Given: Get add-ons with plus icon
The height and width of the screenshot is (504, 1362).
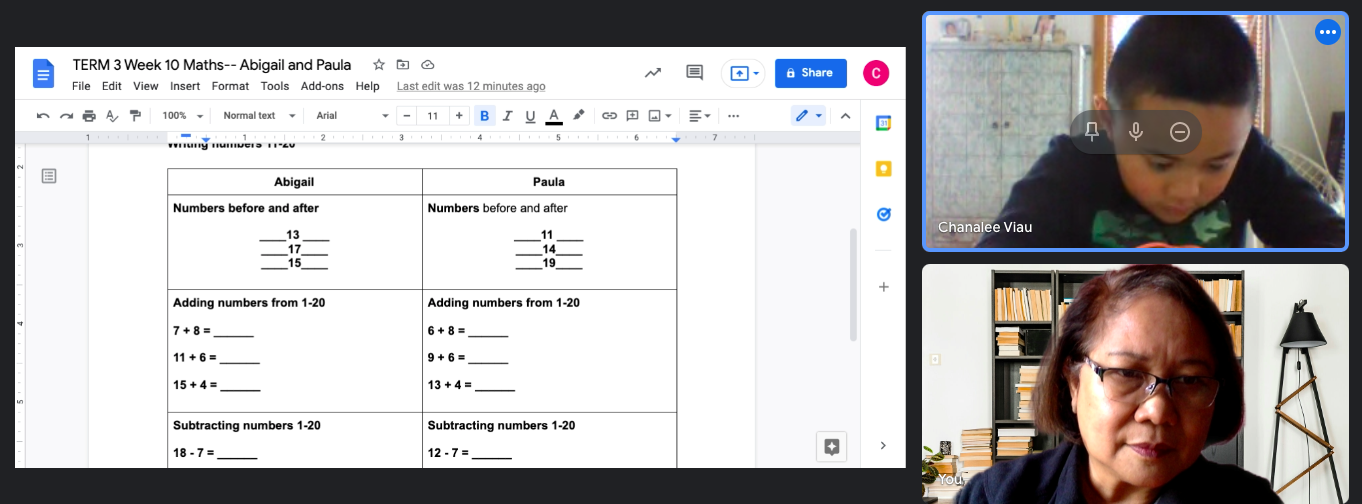Looking at the screenshot, I should point(883,287).
